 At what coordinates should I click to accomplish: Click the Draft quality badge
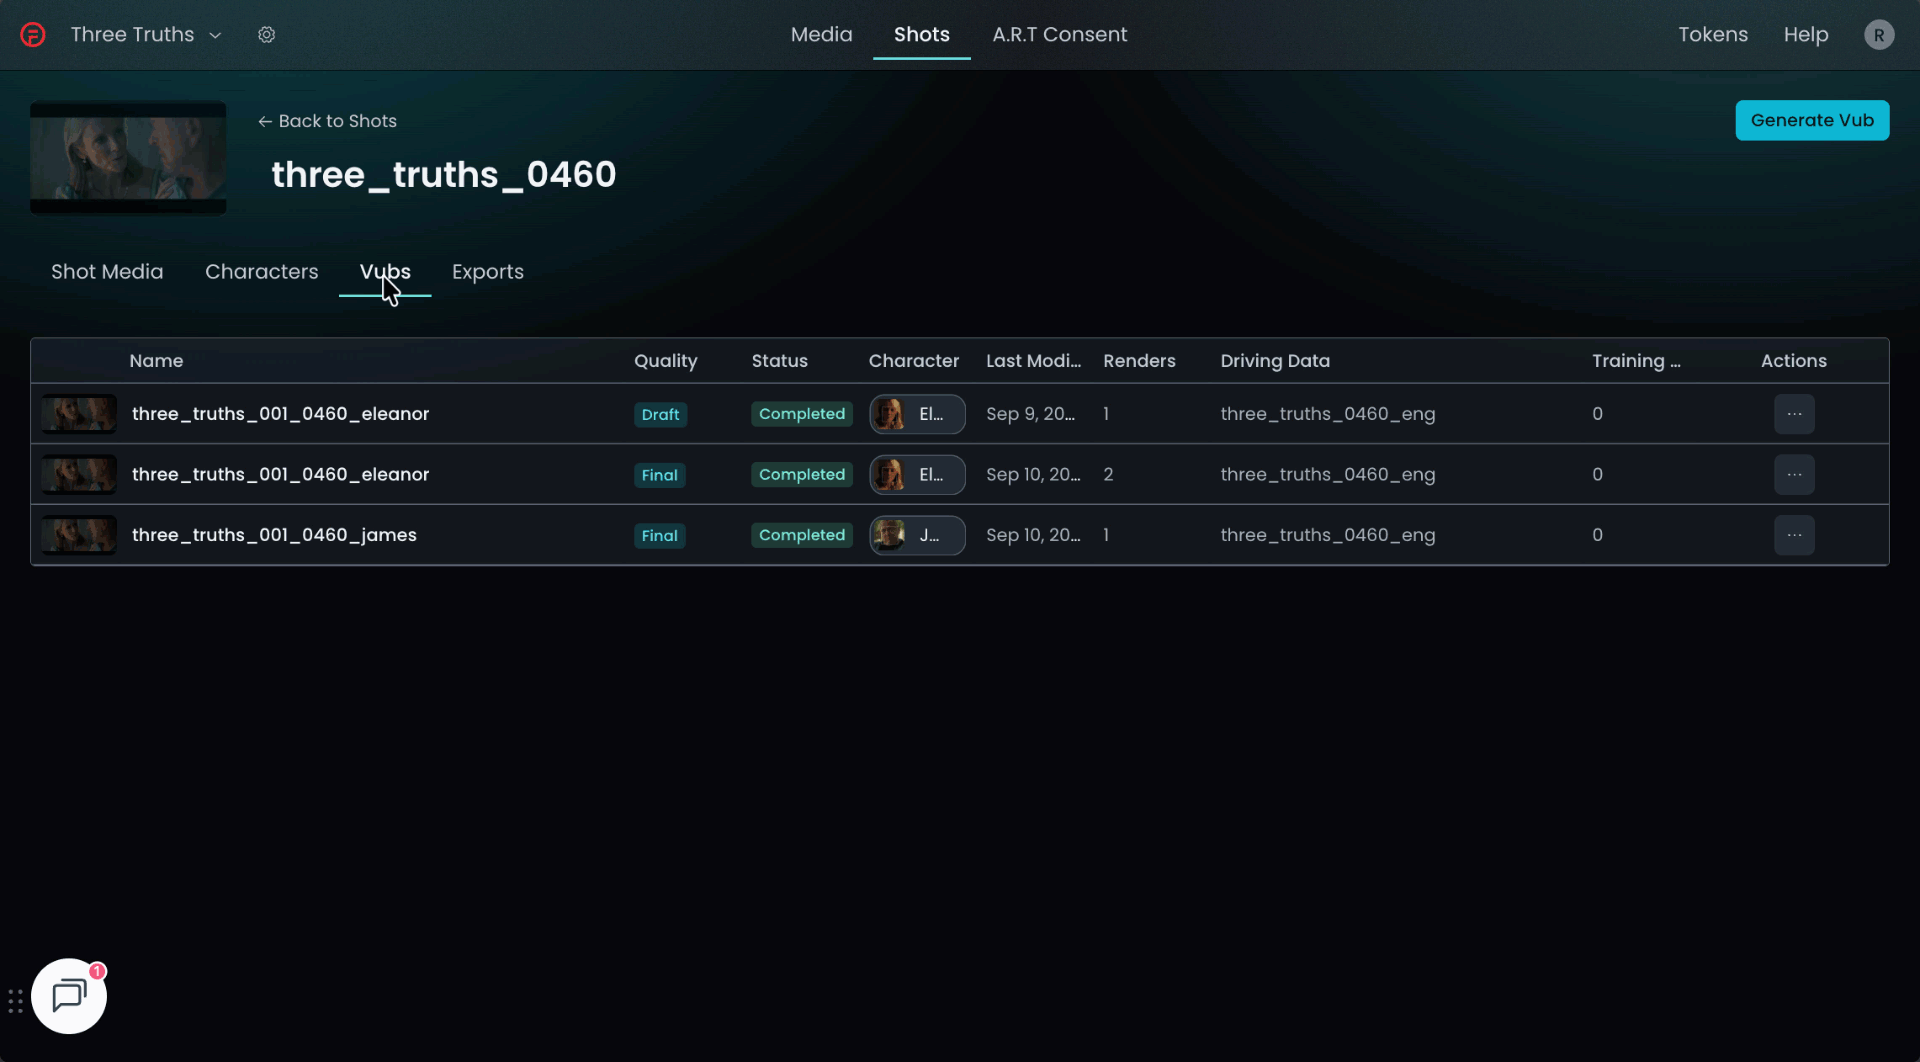(660, 414)
